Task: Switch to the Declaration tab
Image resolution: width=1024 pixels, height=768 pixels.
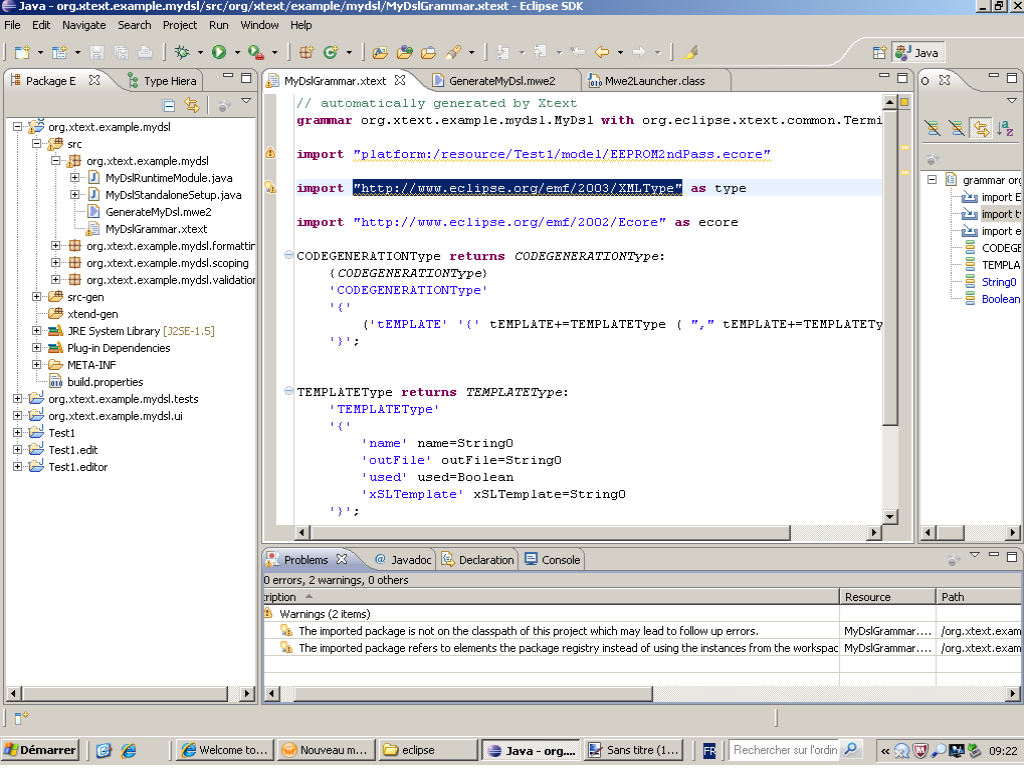Action: (478, 560)
